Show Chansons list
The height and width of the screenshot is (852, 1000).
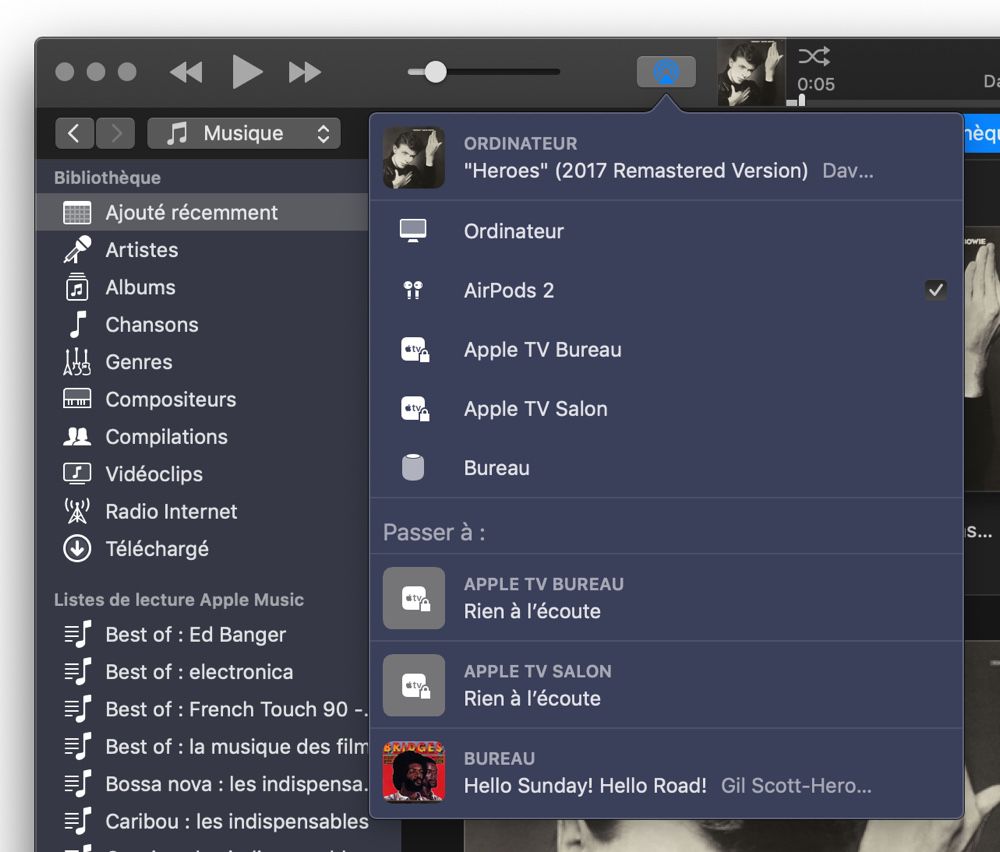click(x=202, y=325)
